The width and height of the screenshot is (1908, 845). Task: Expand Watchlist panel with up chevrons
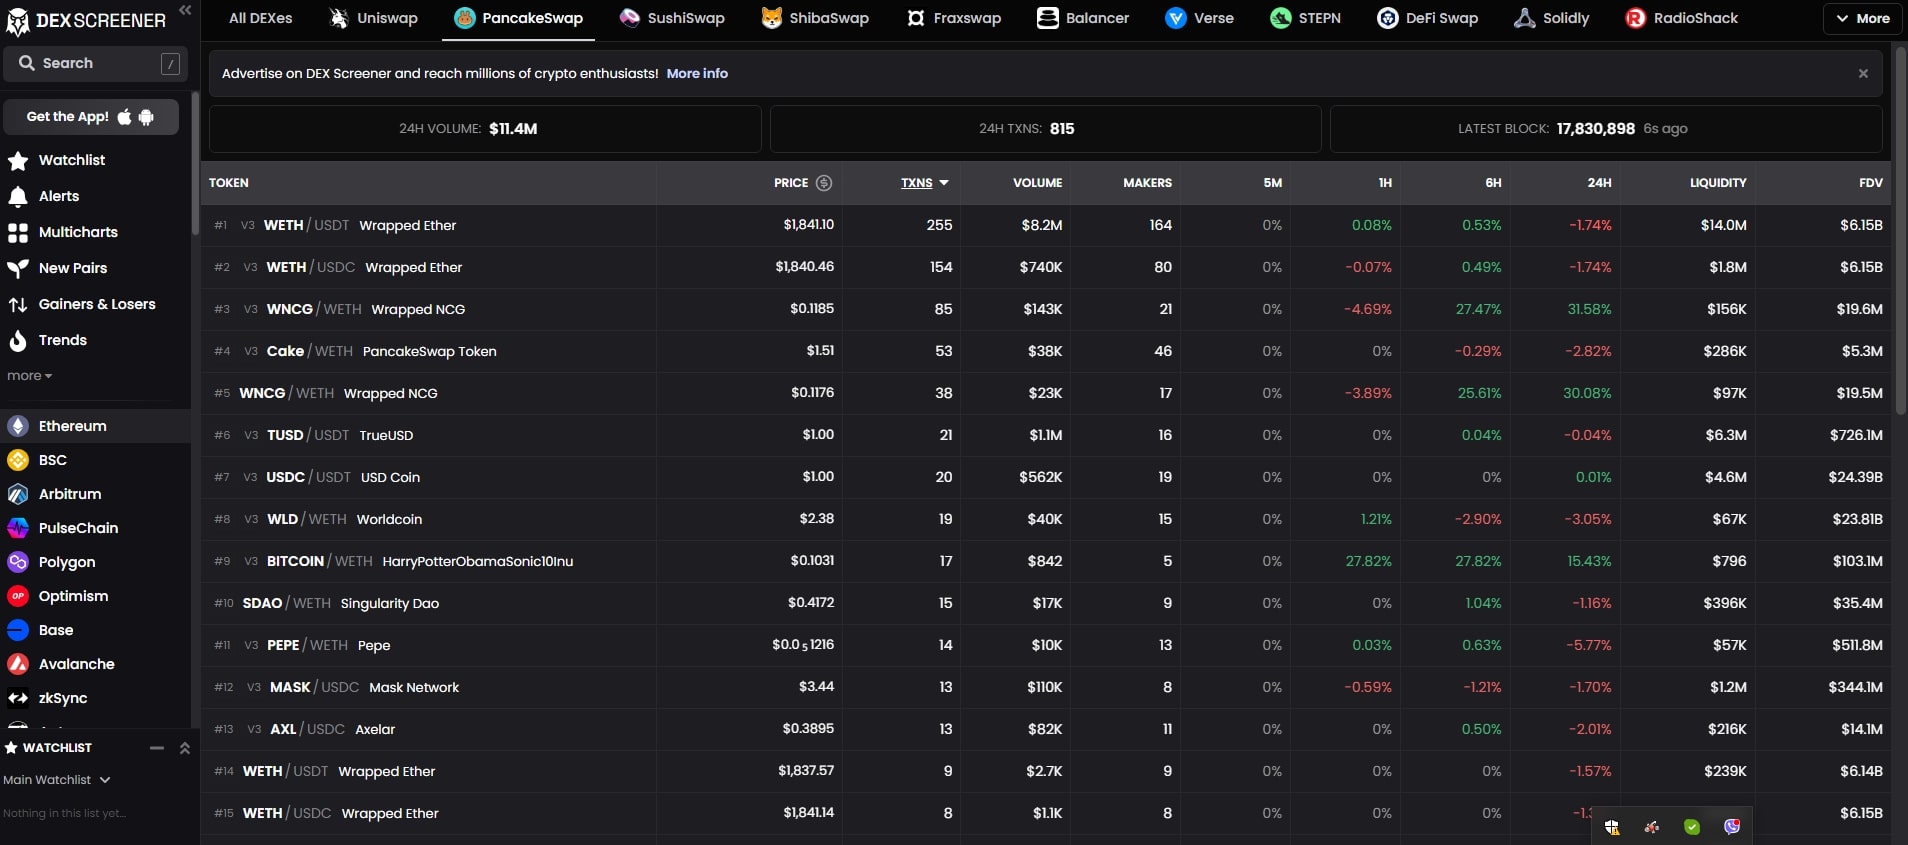[x=184, y=748]
